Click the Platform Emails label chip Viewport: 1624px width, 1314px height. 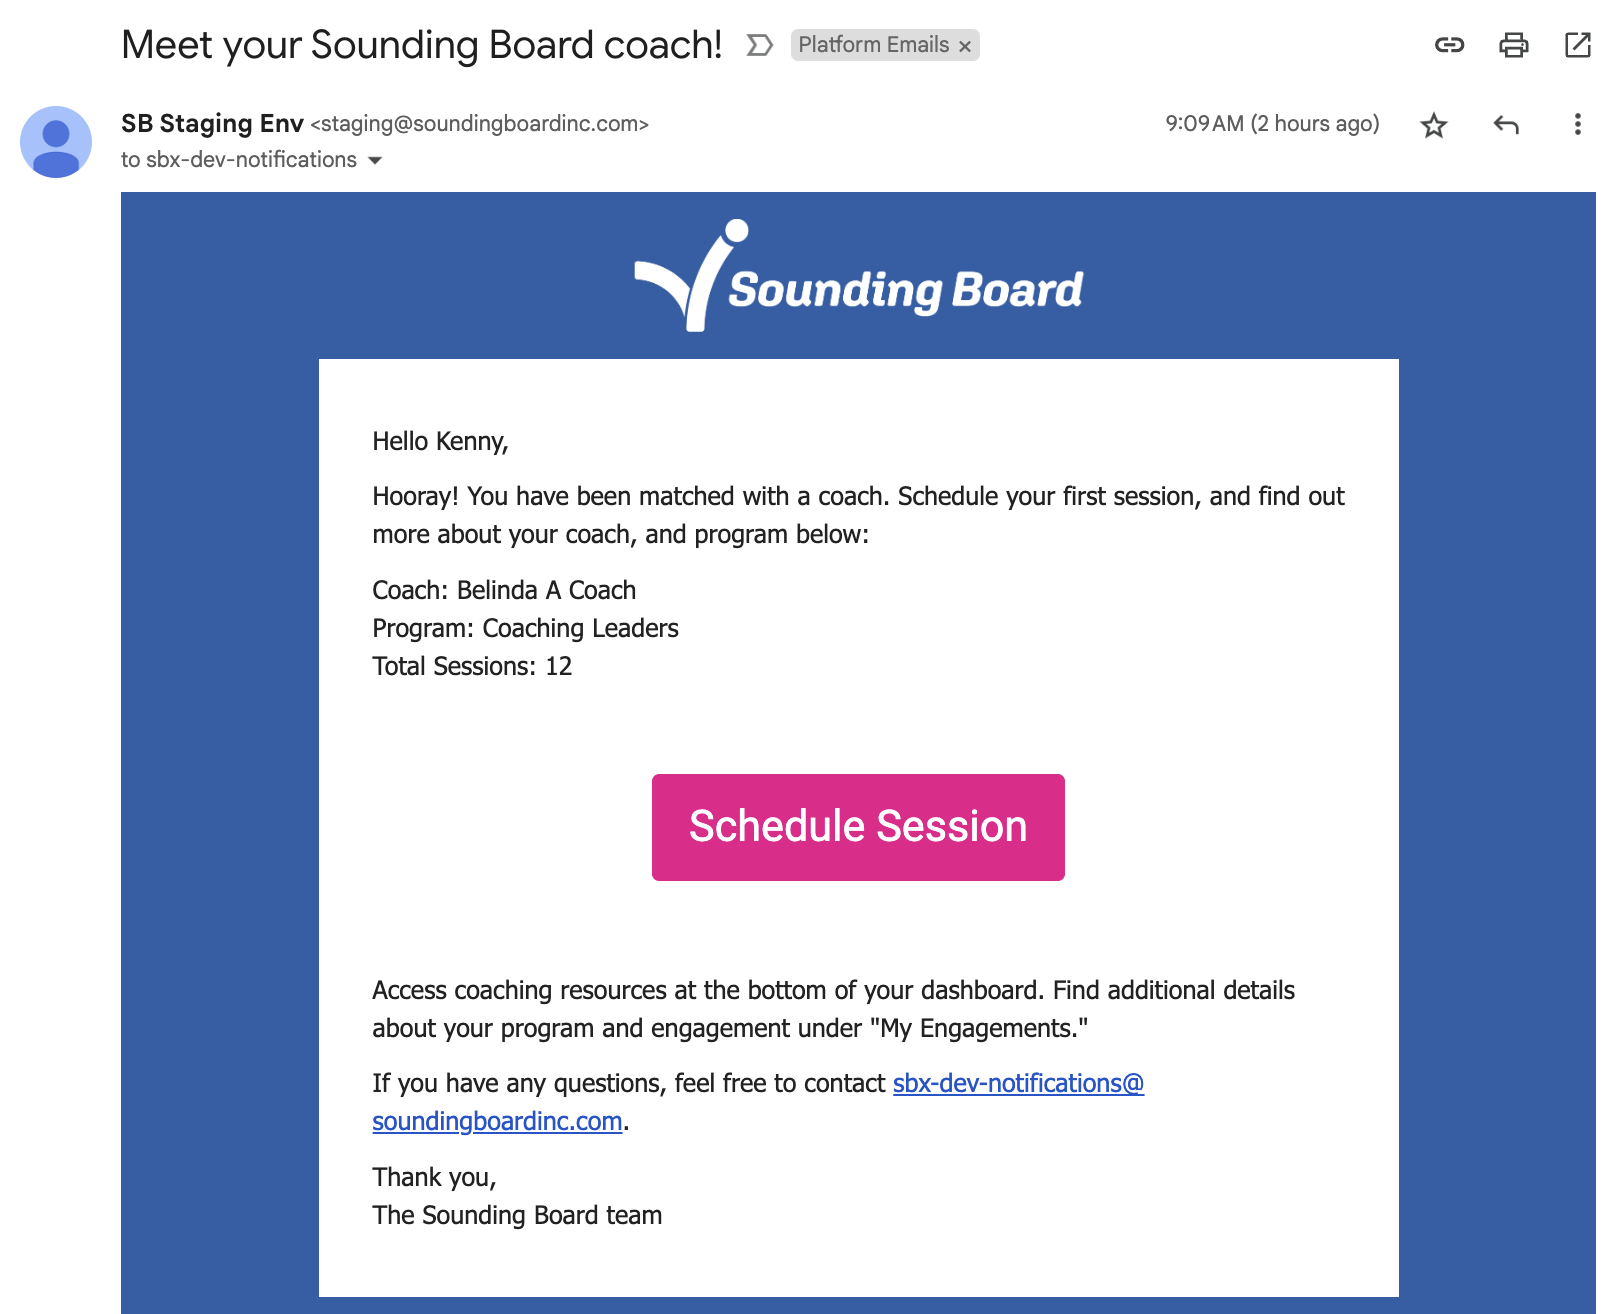pyautogui.click(x=873, y=45)
